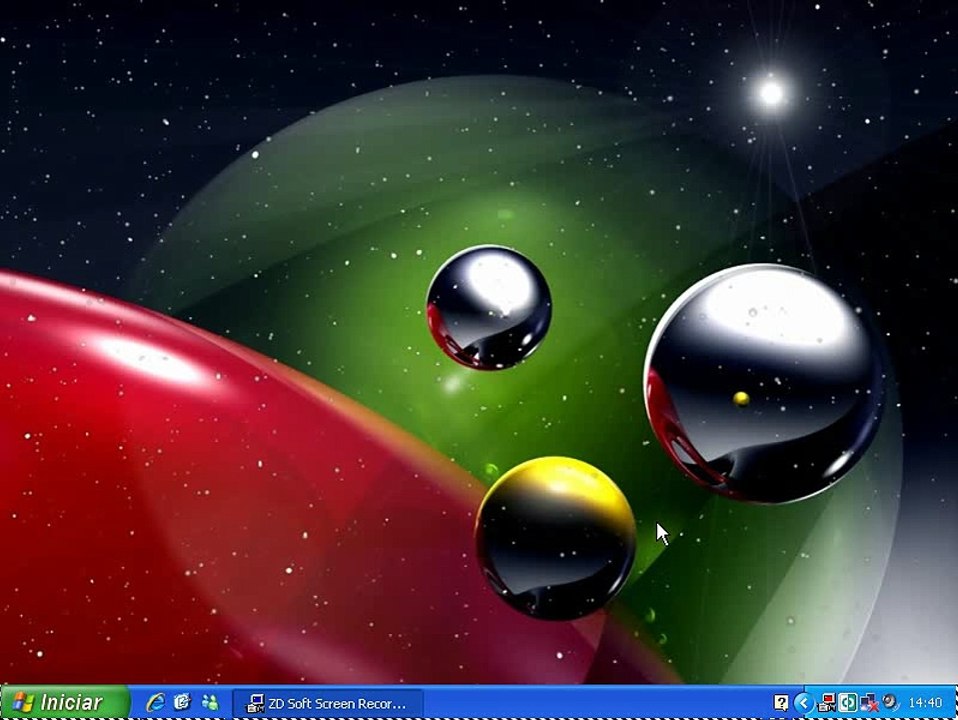Click the green tray icon next to the recorder

point(847,703)
